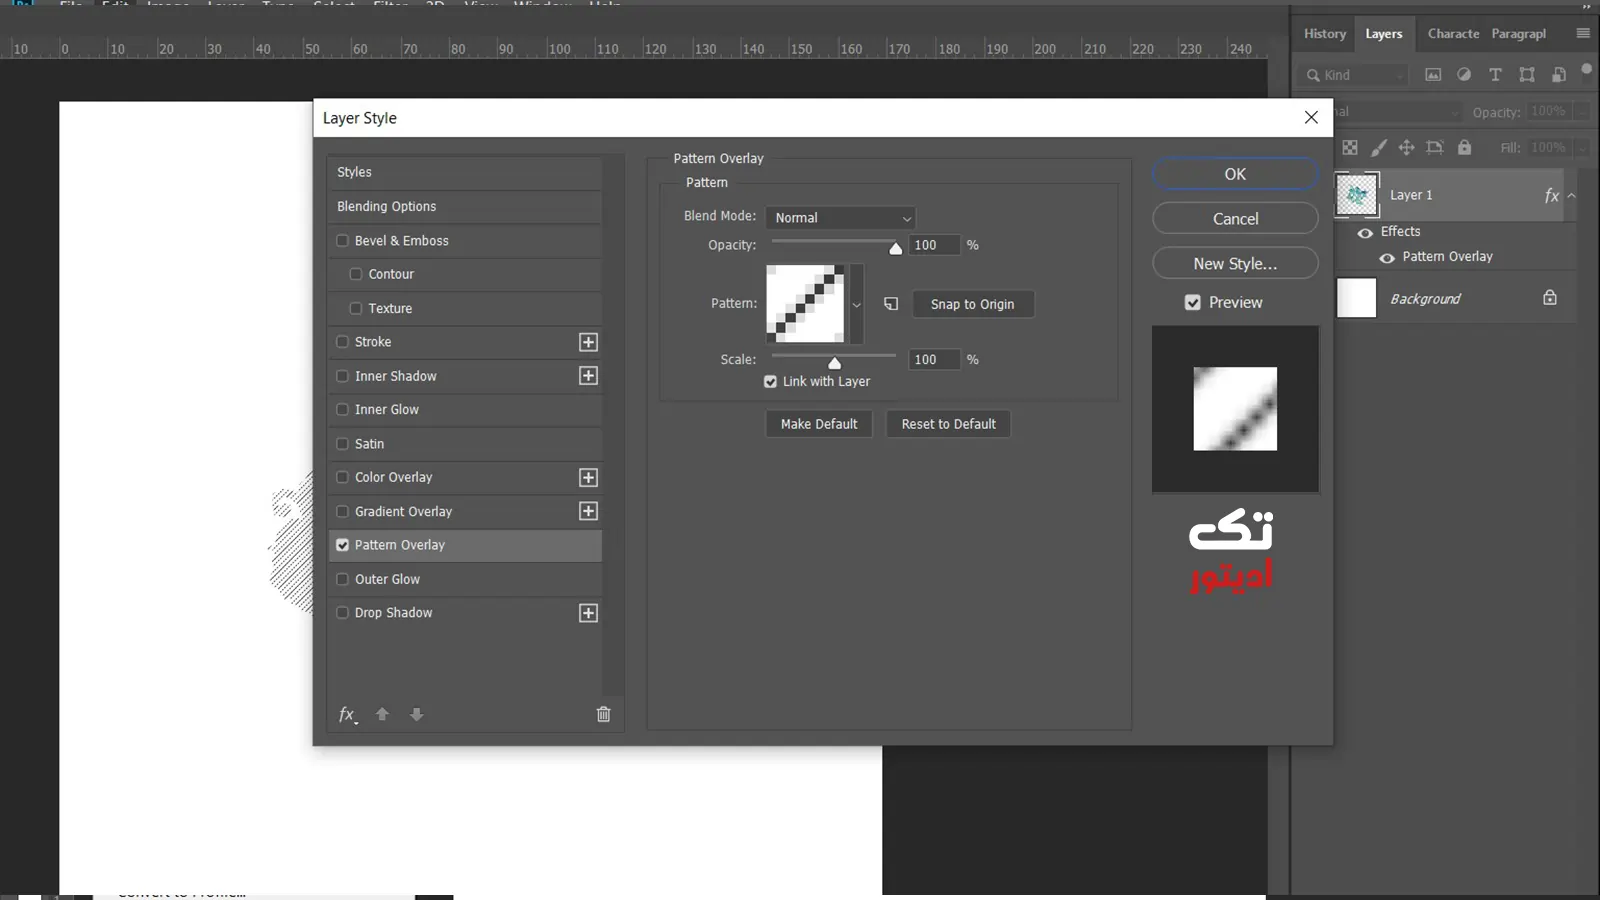Open the fx effects menu icon
1600x900 pixels.
pos(347,714)
